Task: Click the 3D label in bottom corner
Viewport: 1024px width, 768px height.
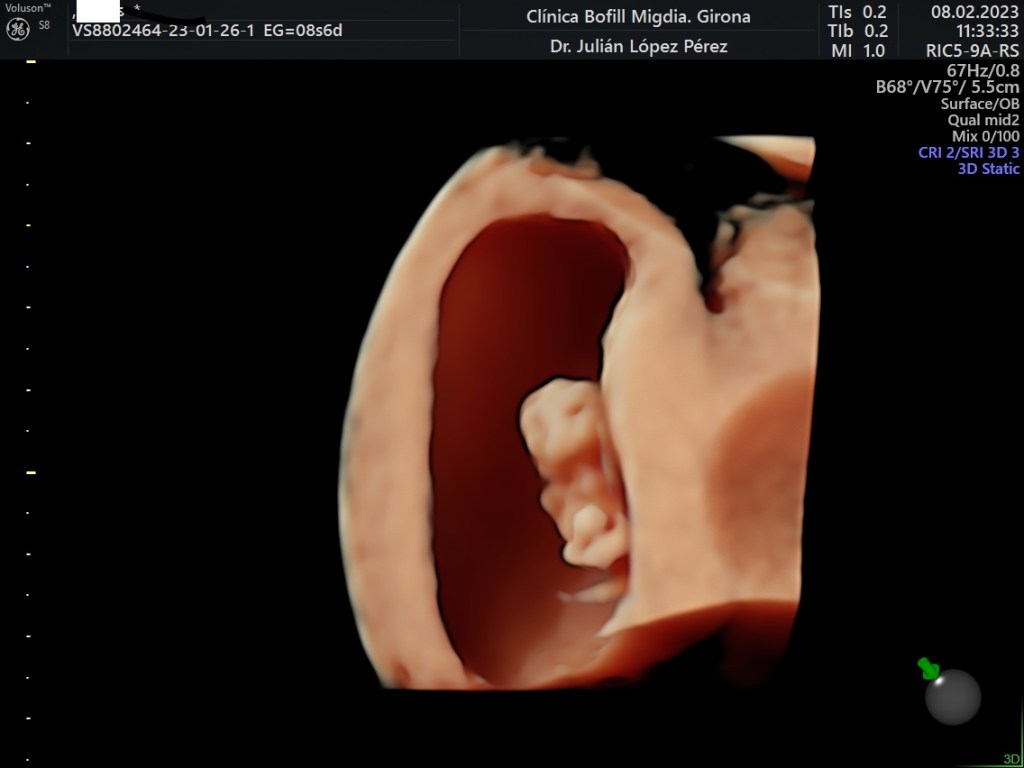Action: [x=1011, y=759]
